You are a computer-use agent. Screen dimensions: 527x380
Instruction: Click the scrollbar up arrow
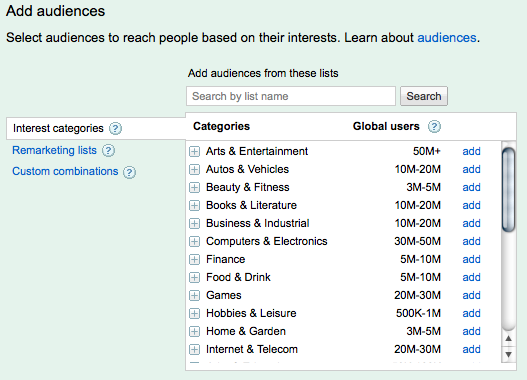pos(508,338)
